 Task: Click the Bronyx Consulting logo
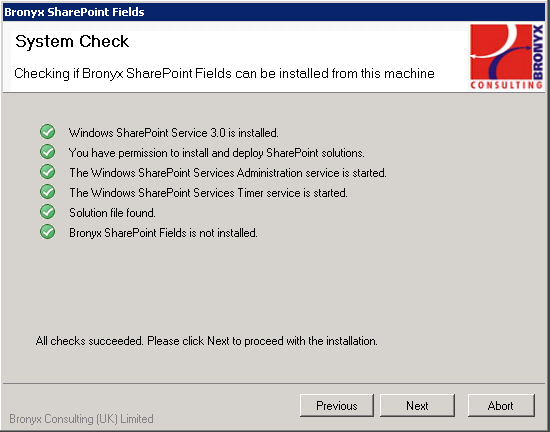506,56
